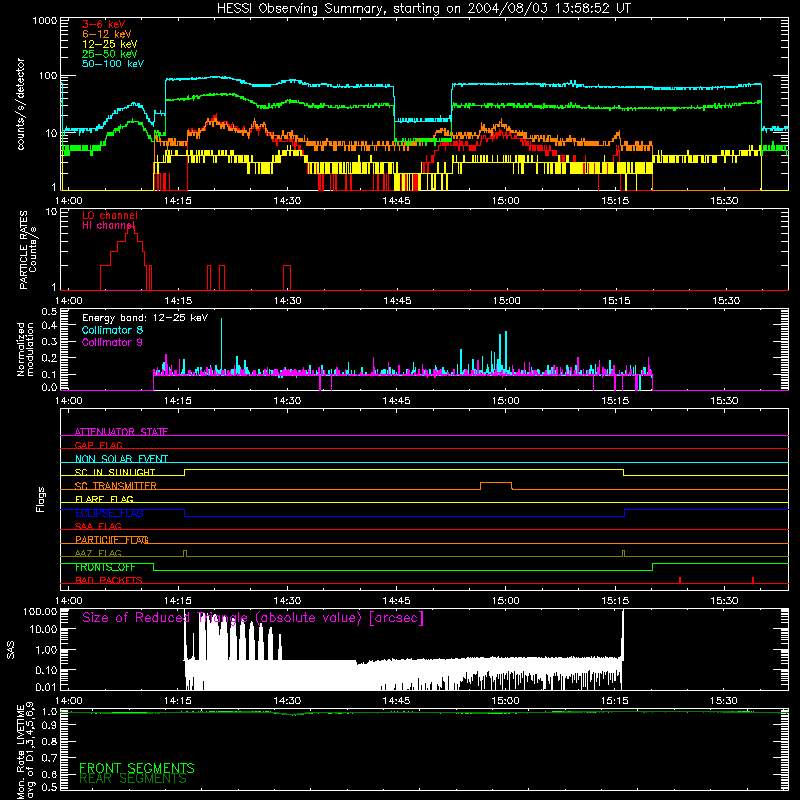This screenshot has width=800, height=800.
Task: Click the 'counts/s/detector' y-axis label
Action: (x=20, y=104)
